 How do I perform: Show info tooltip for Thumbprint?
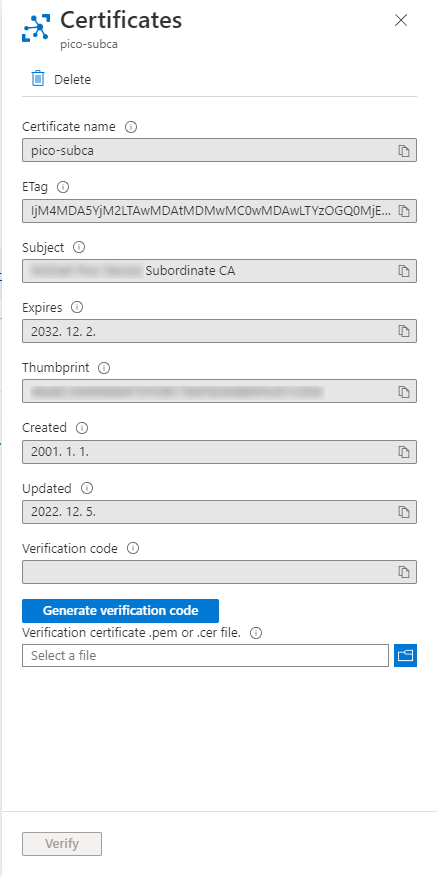(104, 368)
